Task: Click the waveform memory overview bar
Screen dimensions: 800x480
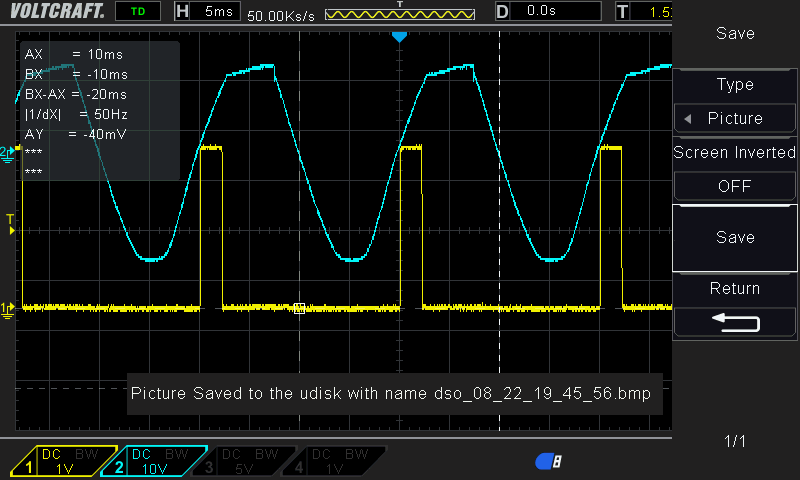Action: click(x=399, y=15)
